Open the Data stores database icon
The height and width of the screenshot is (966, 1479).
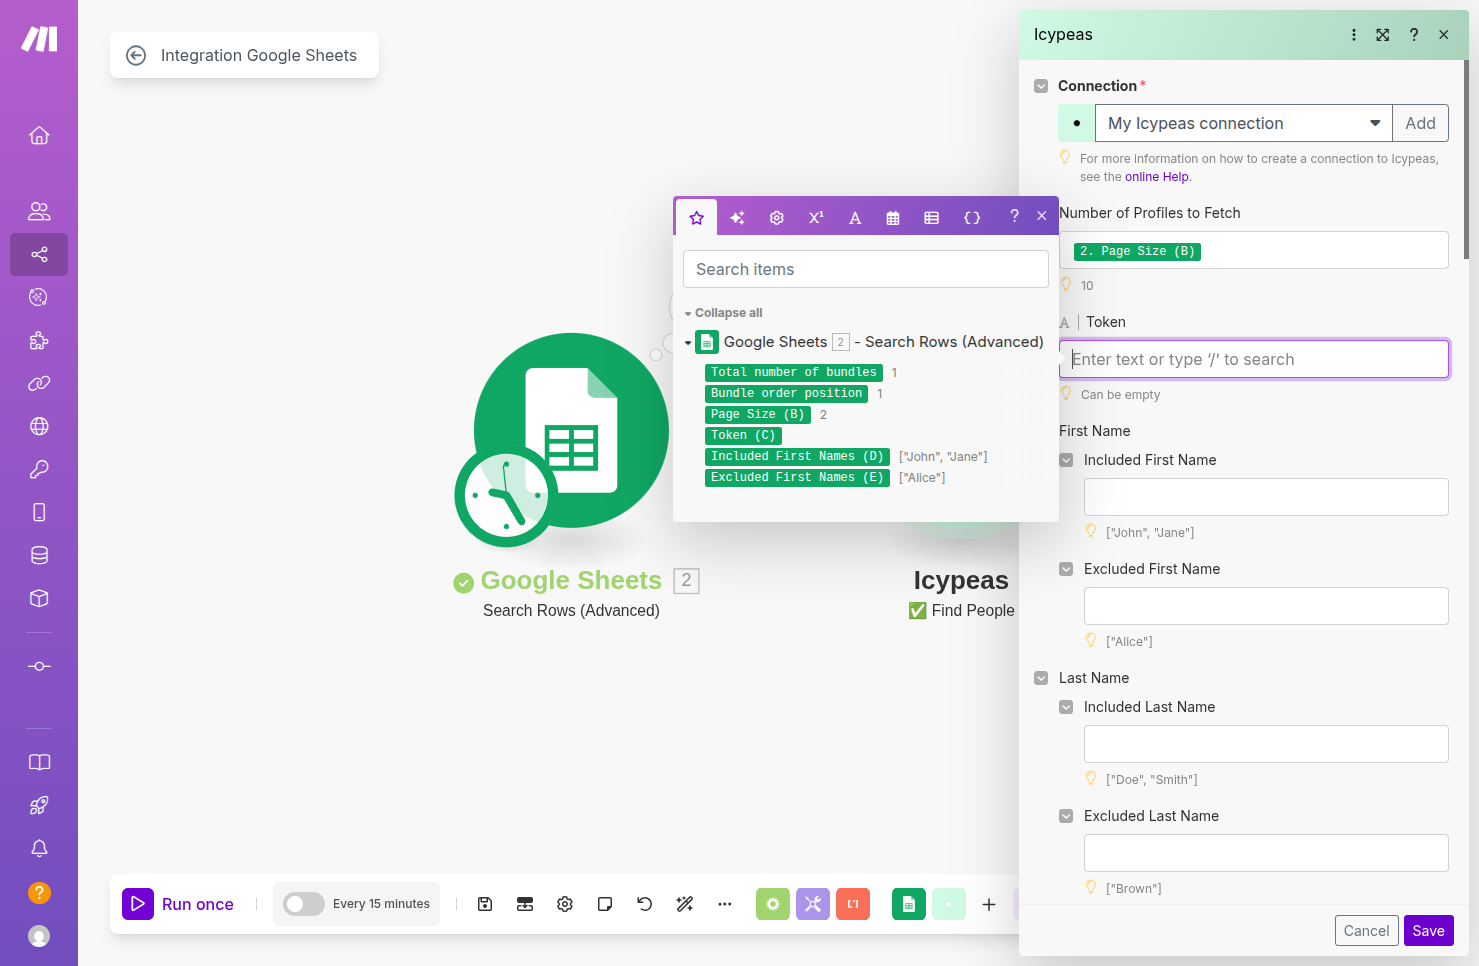click(x=39, y=555)
